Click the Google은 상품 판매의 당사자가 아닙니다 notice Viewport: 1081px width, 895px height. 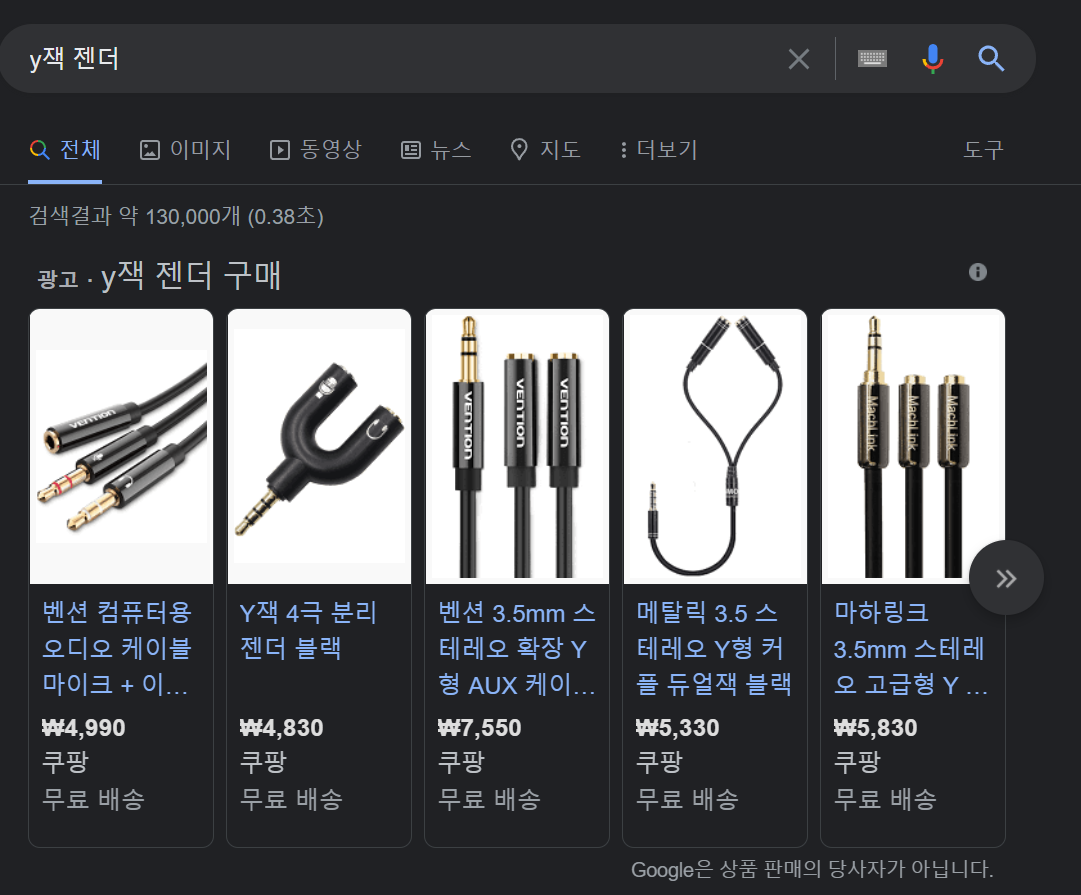[812, 869]
